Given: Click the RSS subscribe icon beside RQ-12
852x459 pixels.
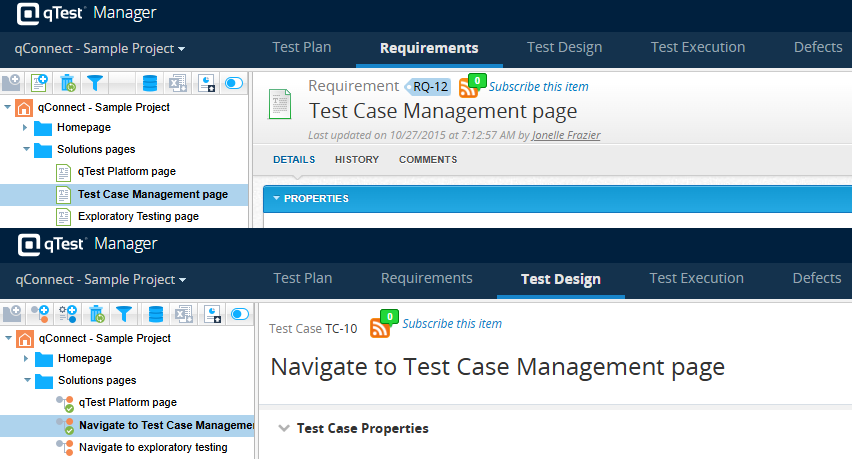Looking at the screenshot, I should pyautogui.click(x=468, y=87).
